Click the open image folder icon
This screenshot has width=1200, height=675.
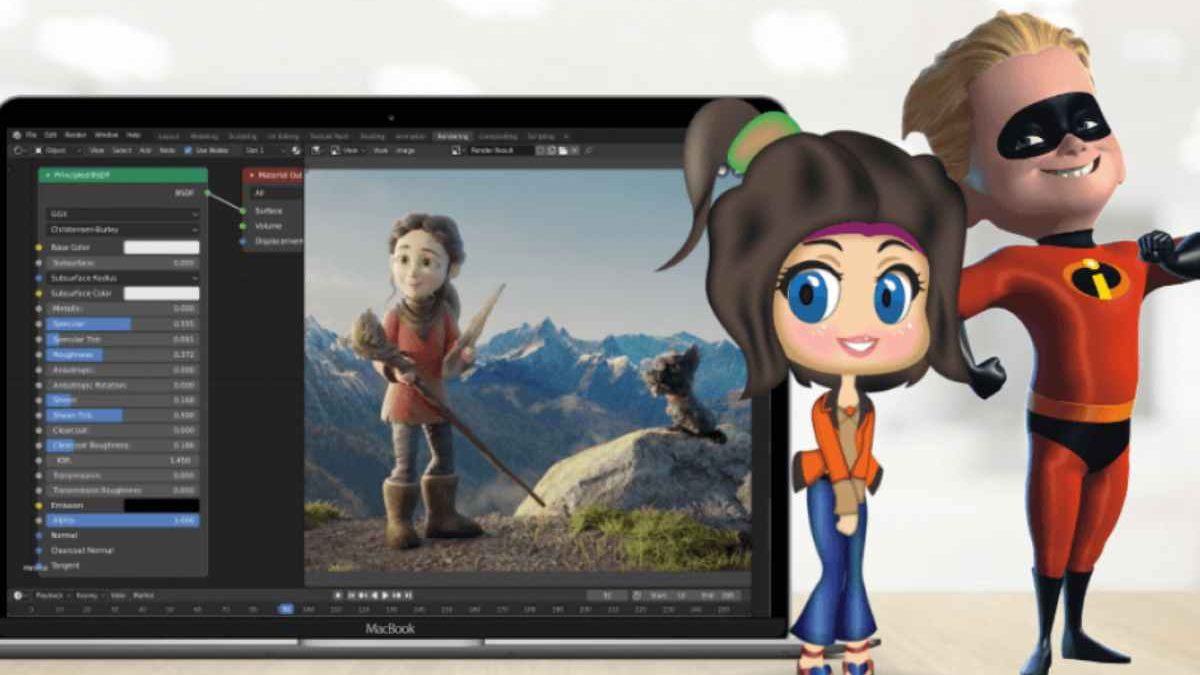coord(563,150)
